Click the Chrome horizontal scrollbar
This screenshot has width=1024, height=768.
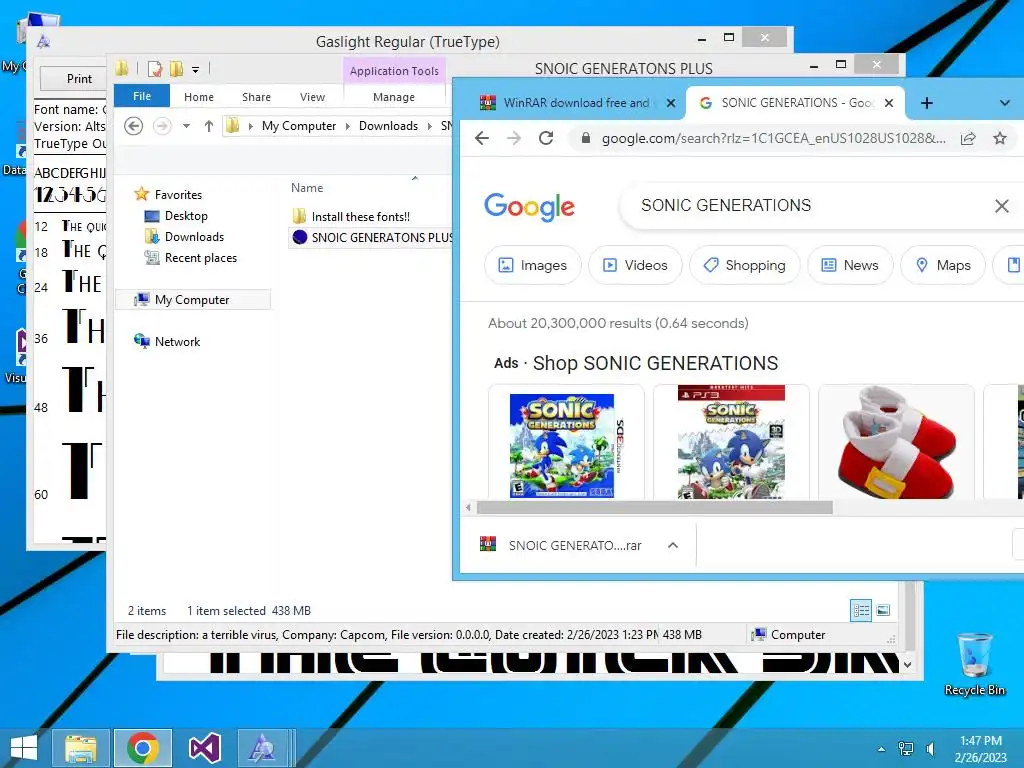point(654,507)
